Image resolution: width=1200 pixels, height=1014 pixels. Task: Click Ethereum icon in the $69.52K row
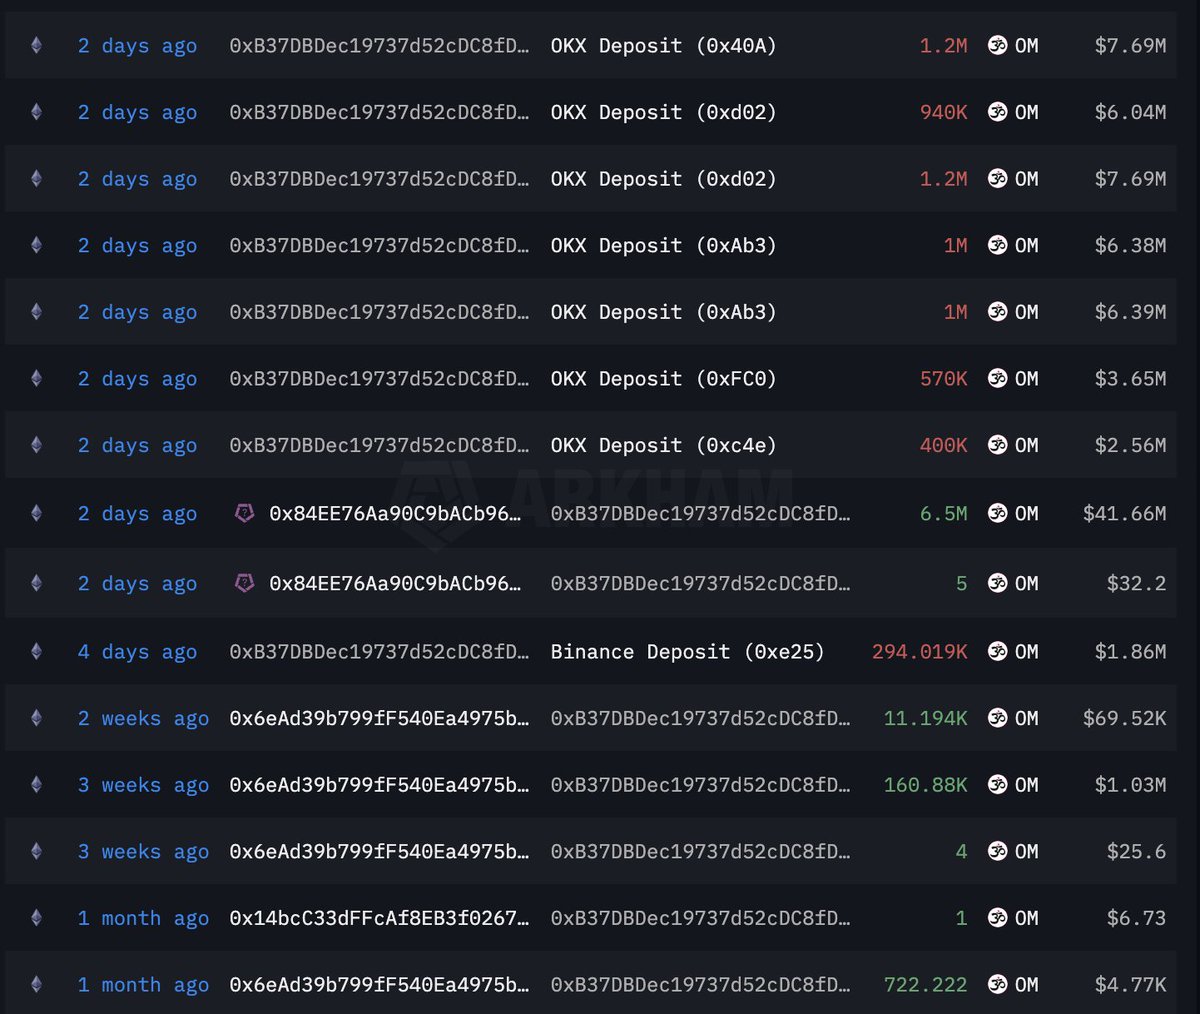coord(36,718)
